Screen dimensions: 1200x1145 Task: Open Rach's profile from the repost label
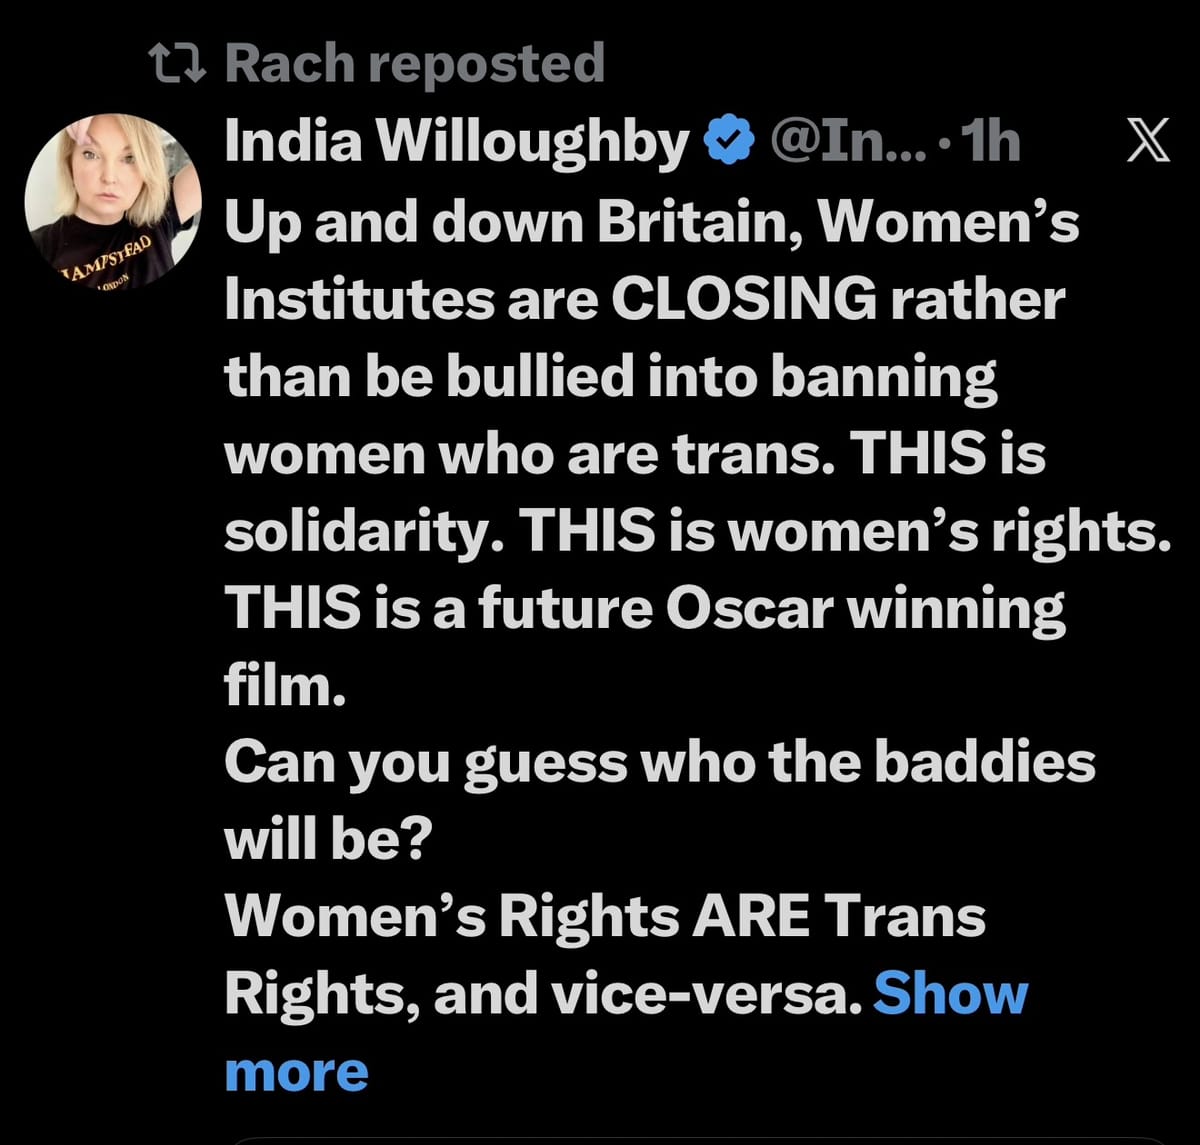point(417,62)
